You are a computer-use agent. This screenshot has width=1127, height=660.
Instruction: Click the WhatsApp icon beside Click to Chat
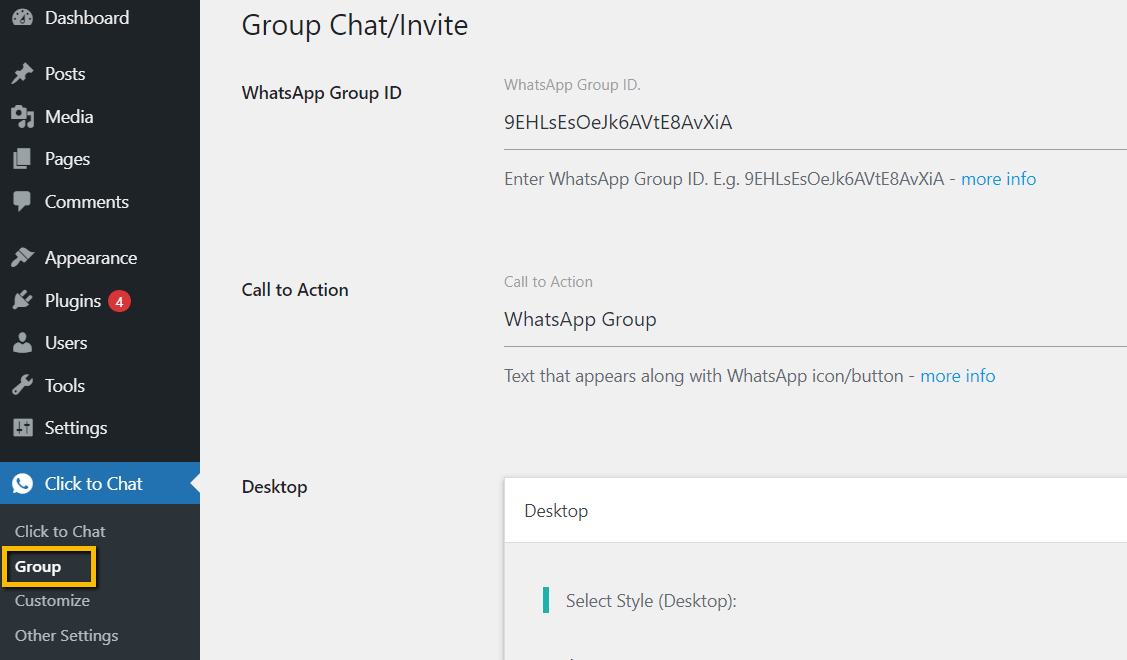point(22,483)
